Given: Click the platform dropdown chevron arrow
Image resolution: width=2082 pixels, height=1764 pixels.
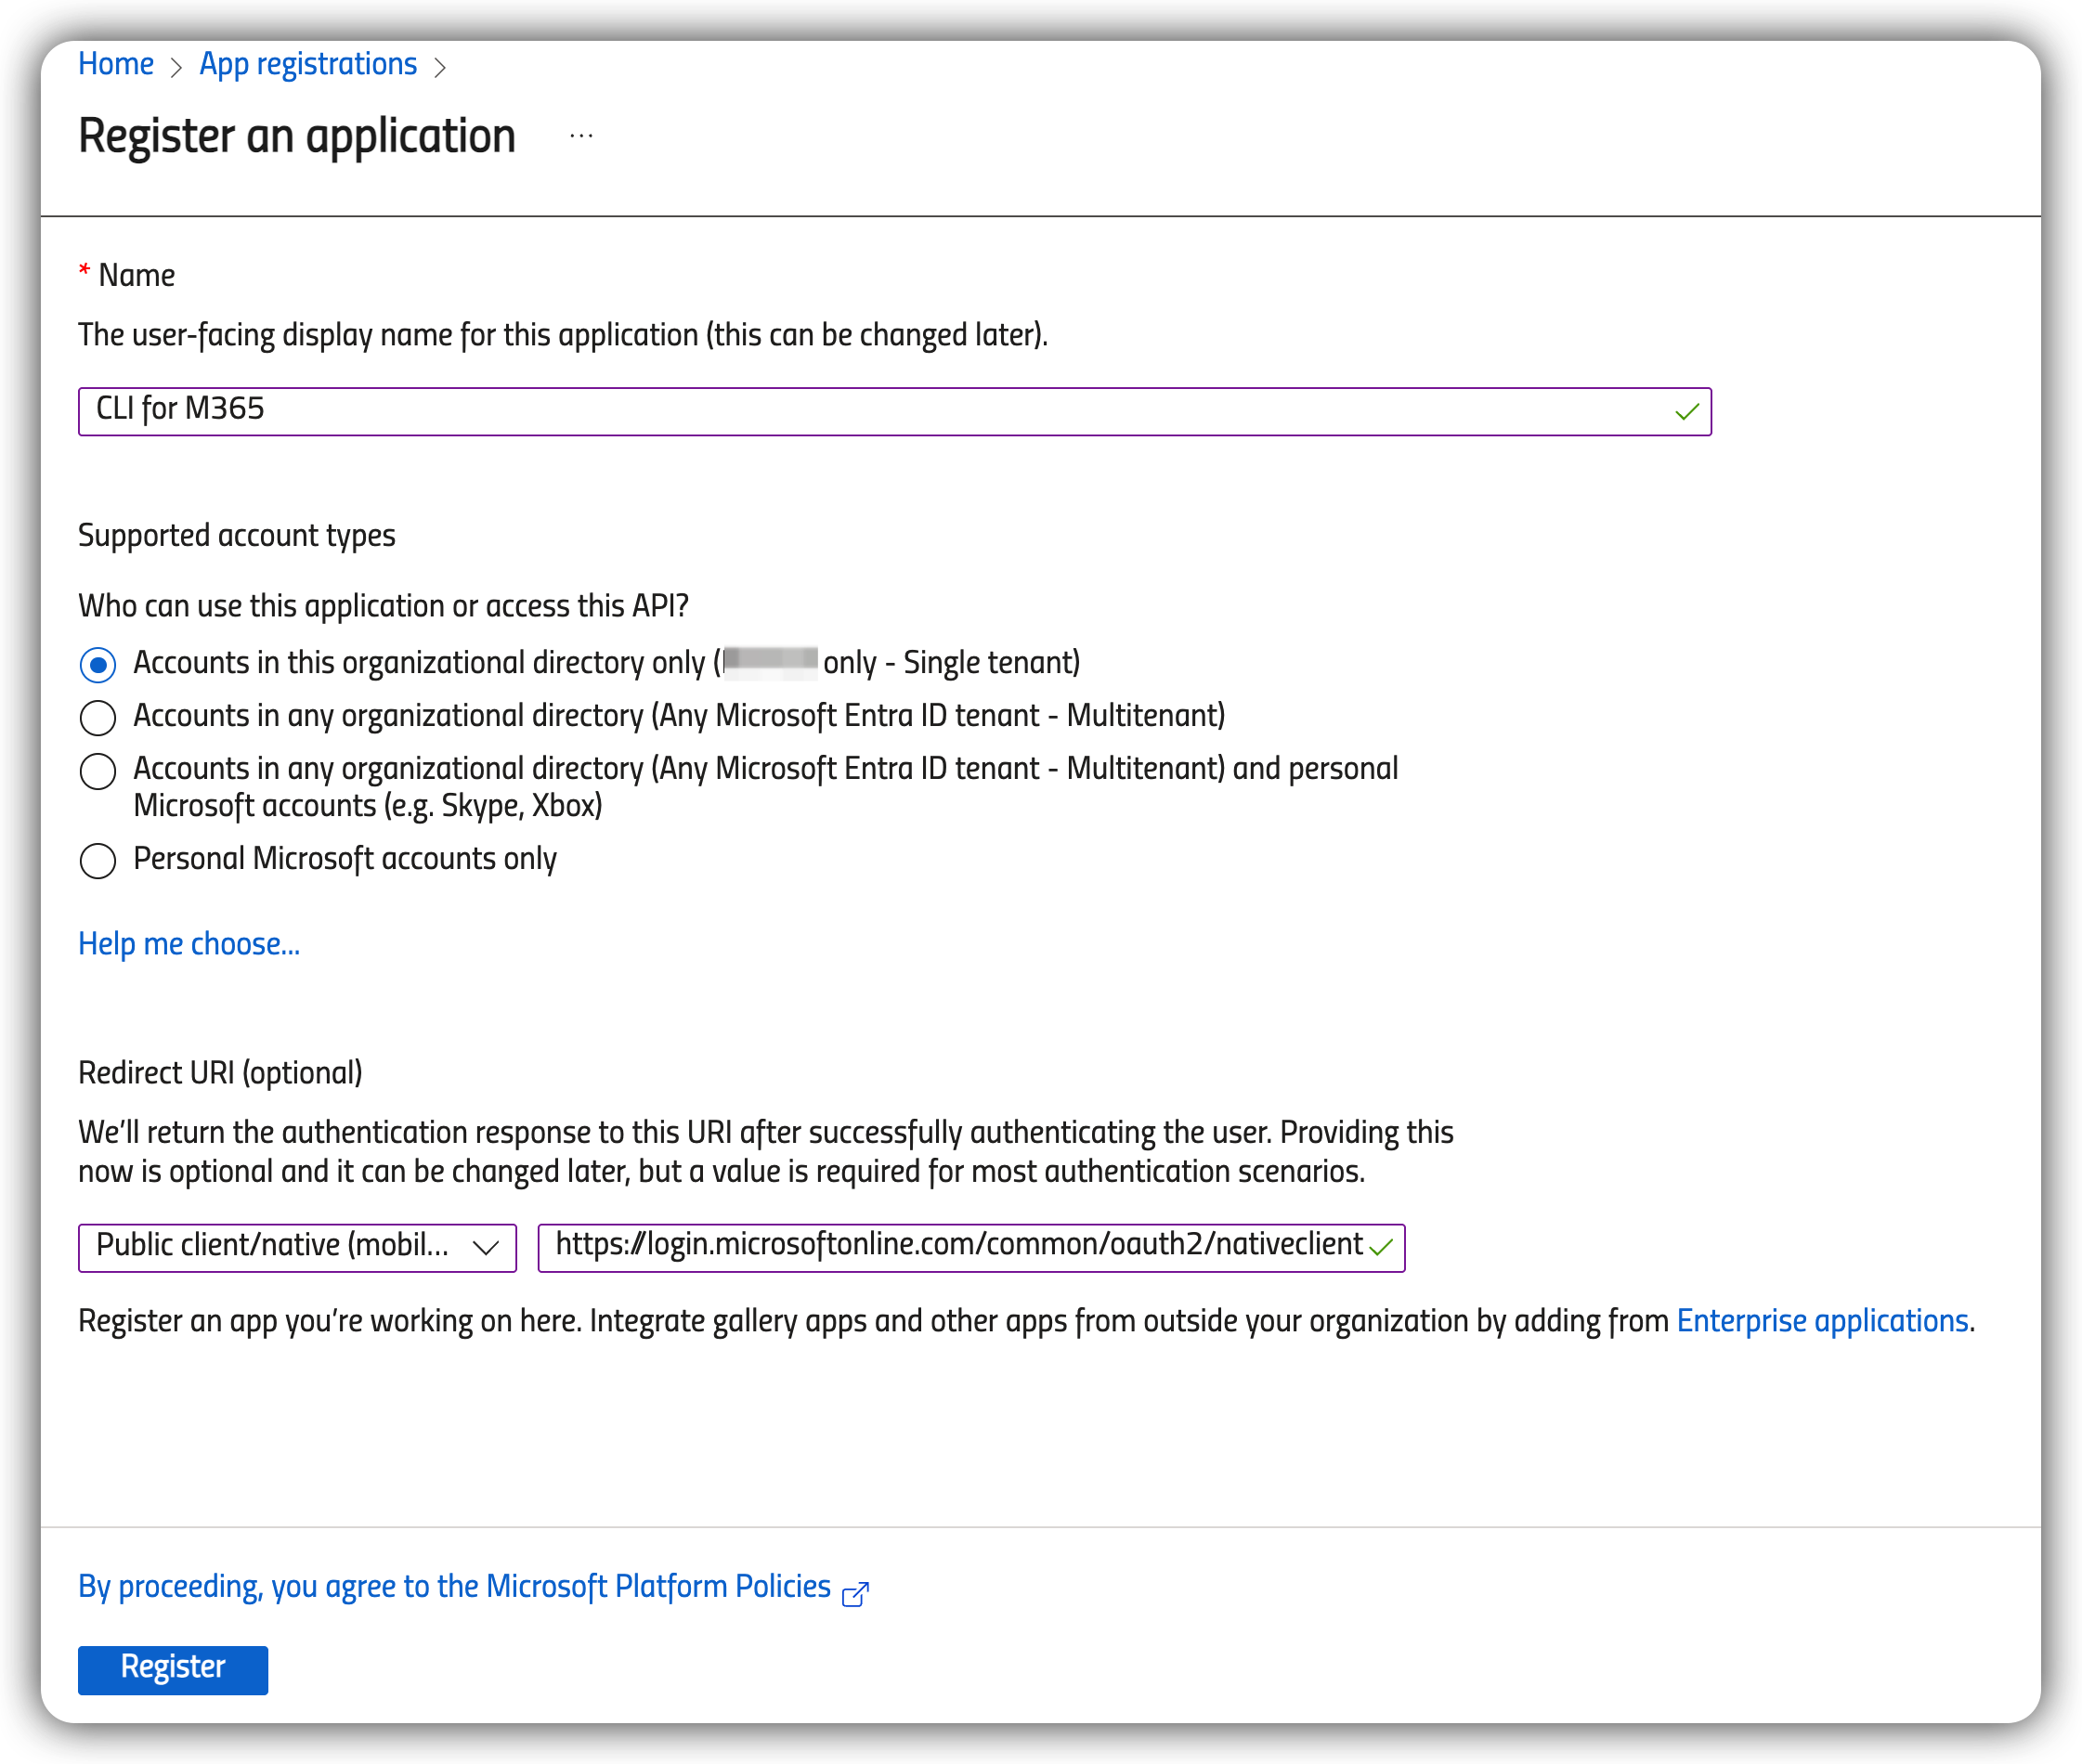Looking at the screenshot, I should click(x=486, y=1247).
